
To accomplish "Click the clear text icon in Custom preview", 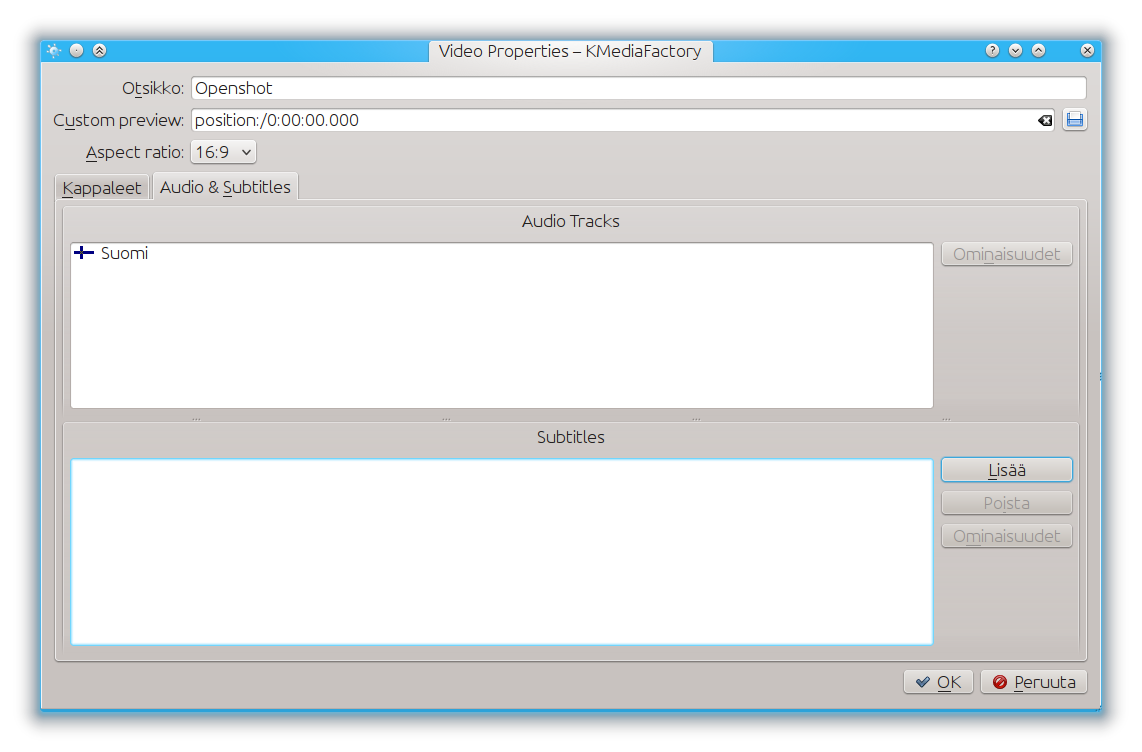I will tap(1044, 121).
